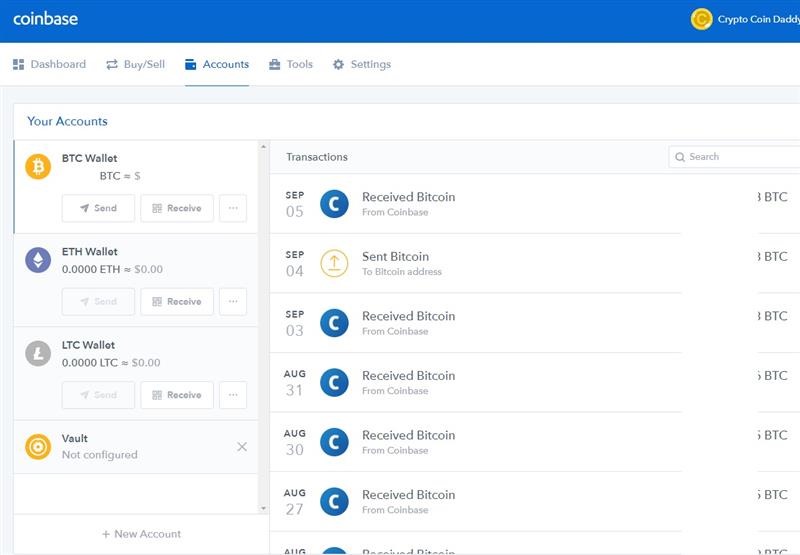Click Sent icon on Sep 04 transaction
Screen dimensions: 800x555
point(334,263)
